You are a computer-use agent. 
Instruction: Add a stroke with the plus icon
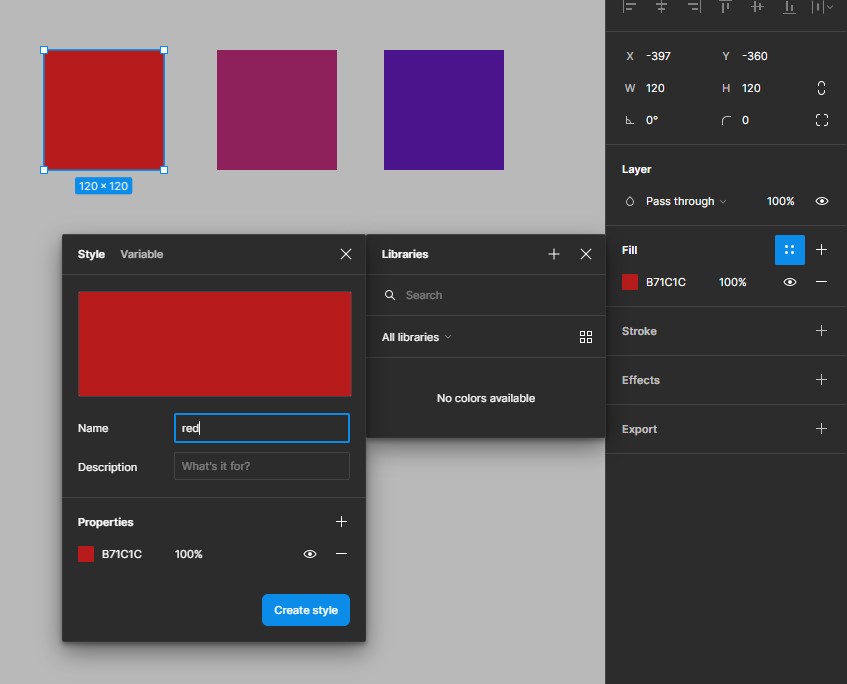click(821, 331)
